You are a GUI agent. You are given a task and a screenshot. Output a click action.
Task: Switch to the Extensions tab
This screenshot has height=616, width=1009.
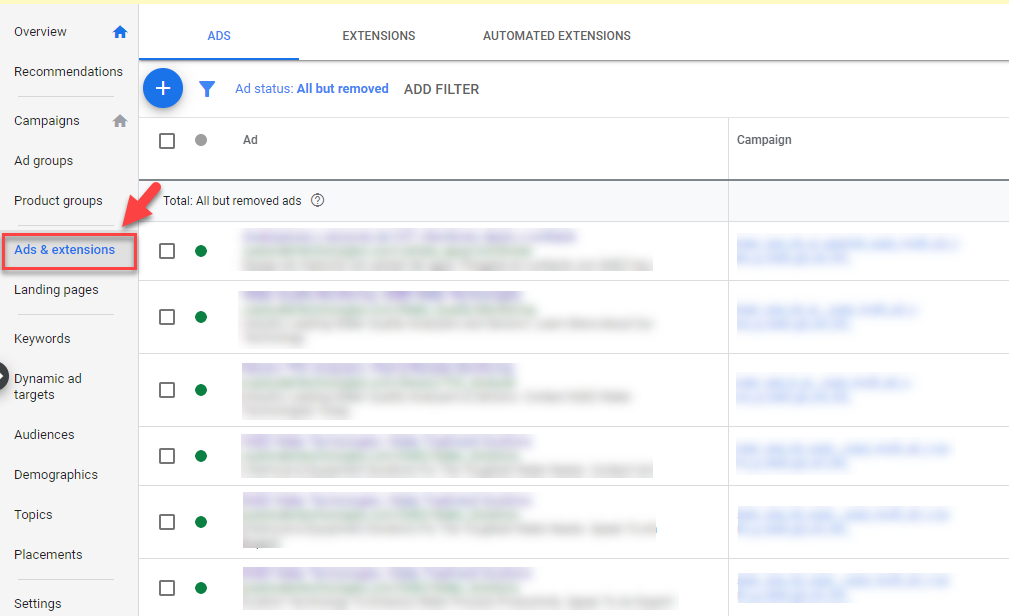(x=378, y=36)
